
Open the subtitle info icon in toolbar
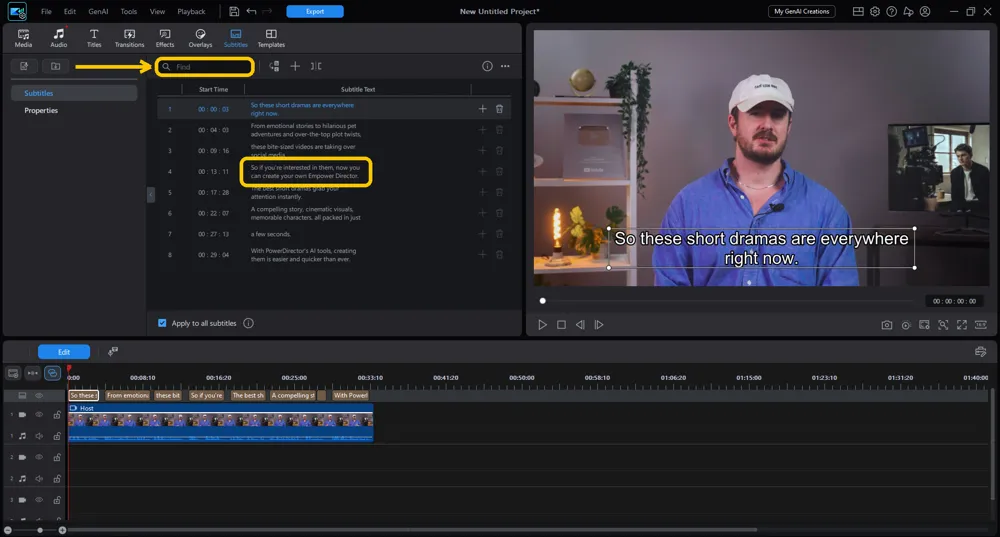tap(487, 66)
